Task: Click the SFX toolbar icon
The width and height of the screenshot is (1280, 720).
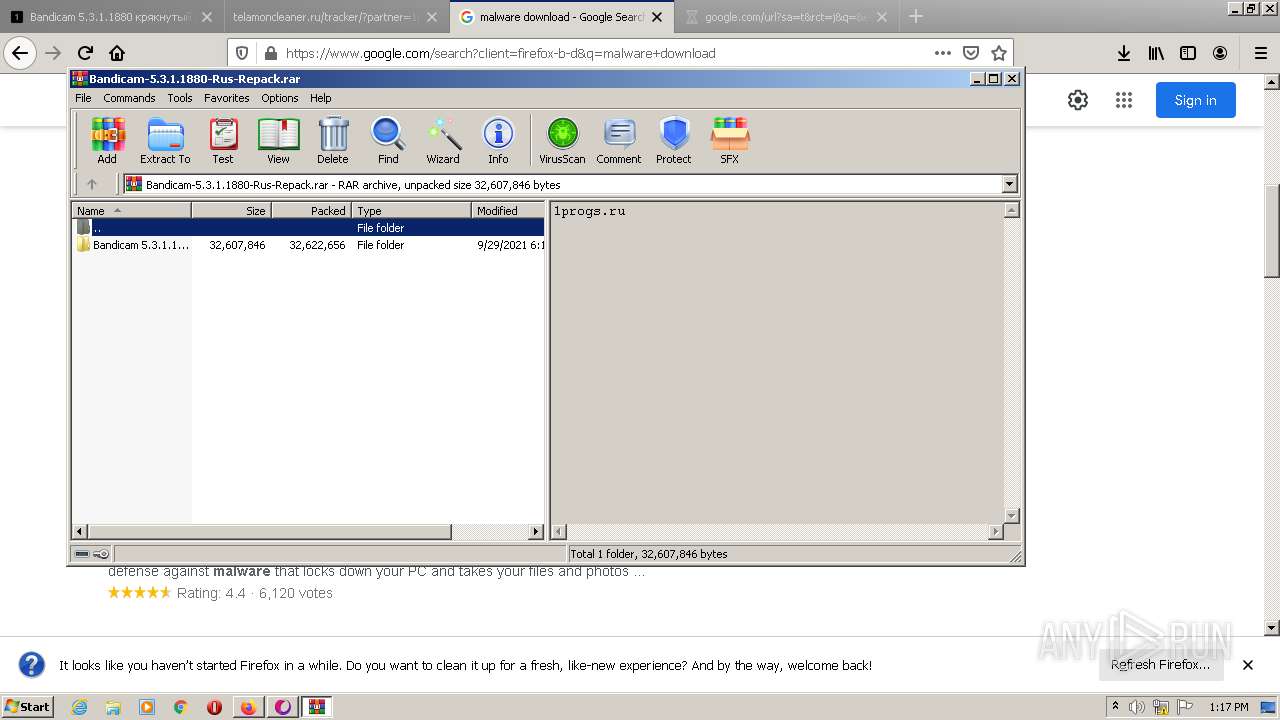Action: (x=730, y=140)
